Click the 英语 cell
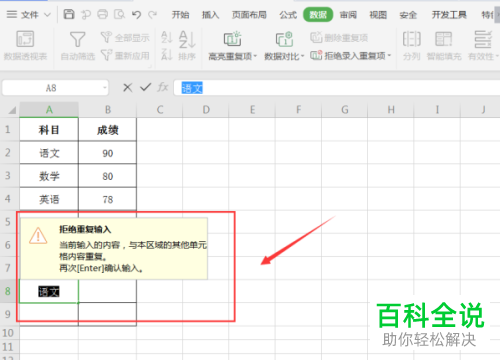 coord(49,199)
